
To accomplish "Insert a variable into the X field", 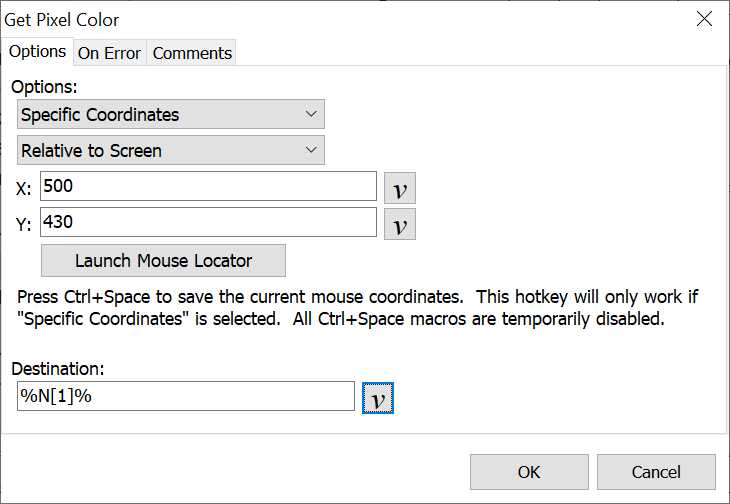I will pos(400,188).
